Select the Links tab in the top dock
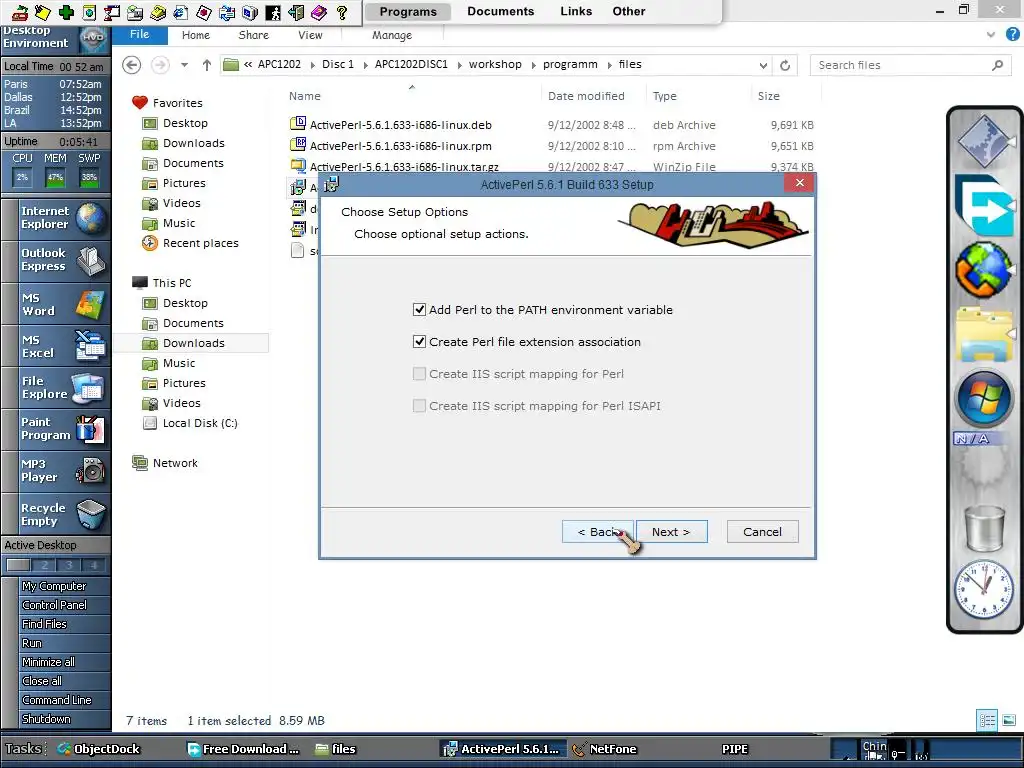This screenshot has width=1024, height=768. [576, 11]
